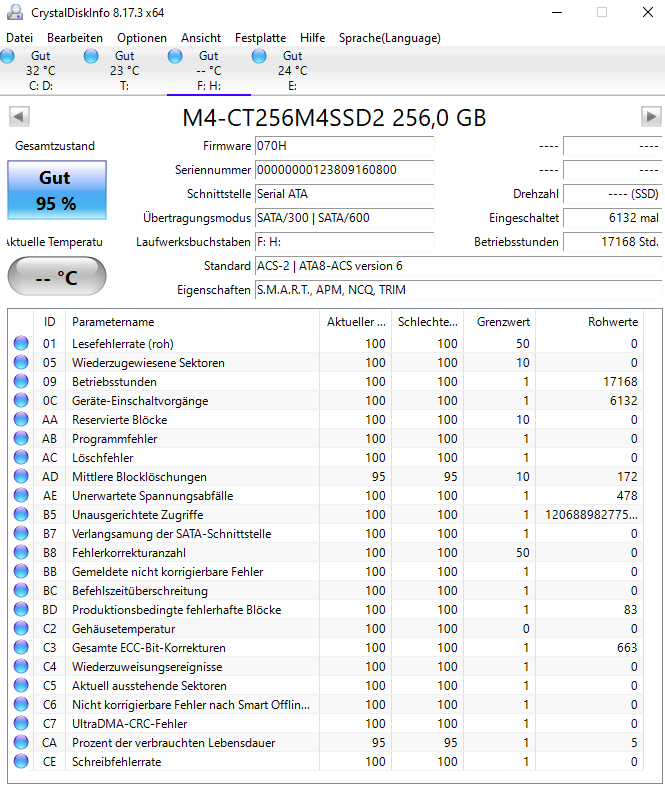Click status icon of Gesamte ECC-Bit-Korrekturen row
Image resolution: width=665 pixels, height=789 pixels.
[21, 647]
